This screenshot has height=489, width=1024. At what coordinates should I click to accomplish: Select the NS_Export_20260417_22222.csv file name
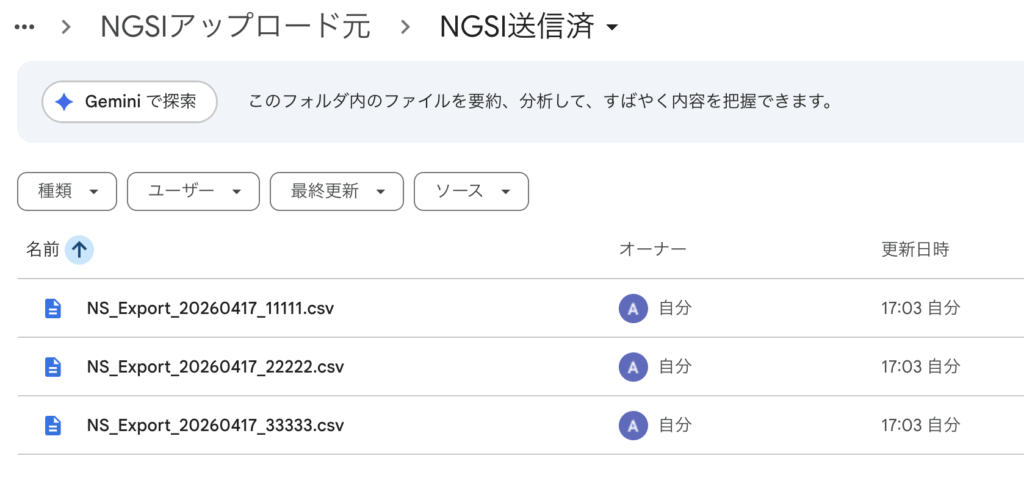(x=215, y=367)
